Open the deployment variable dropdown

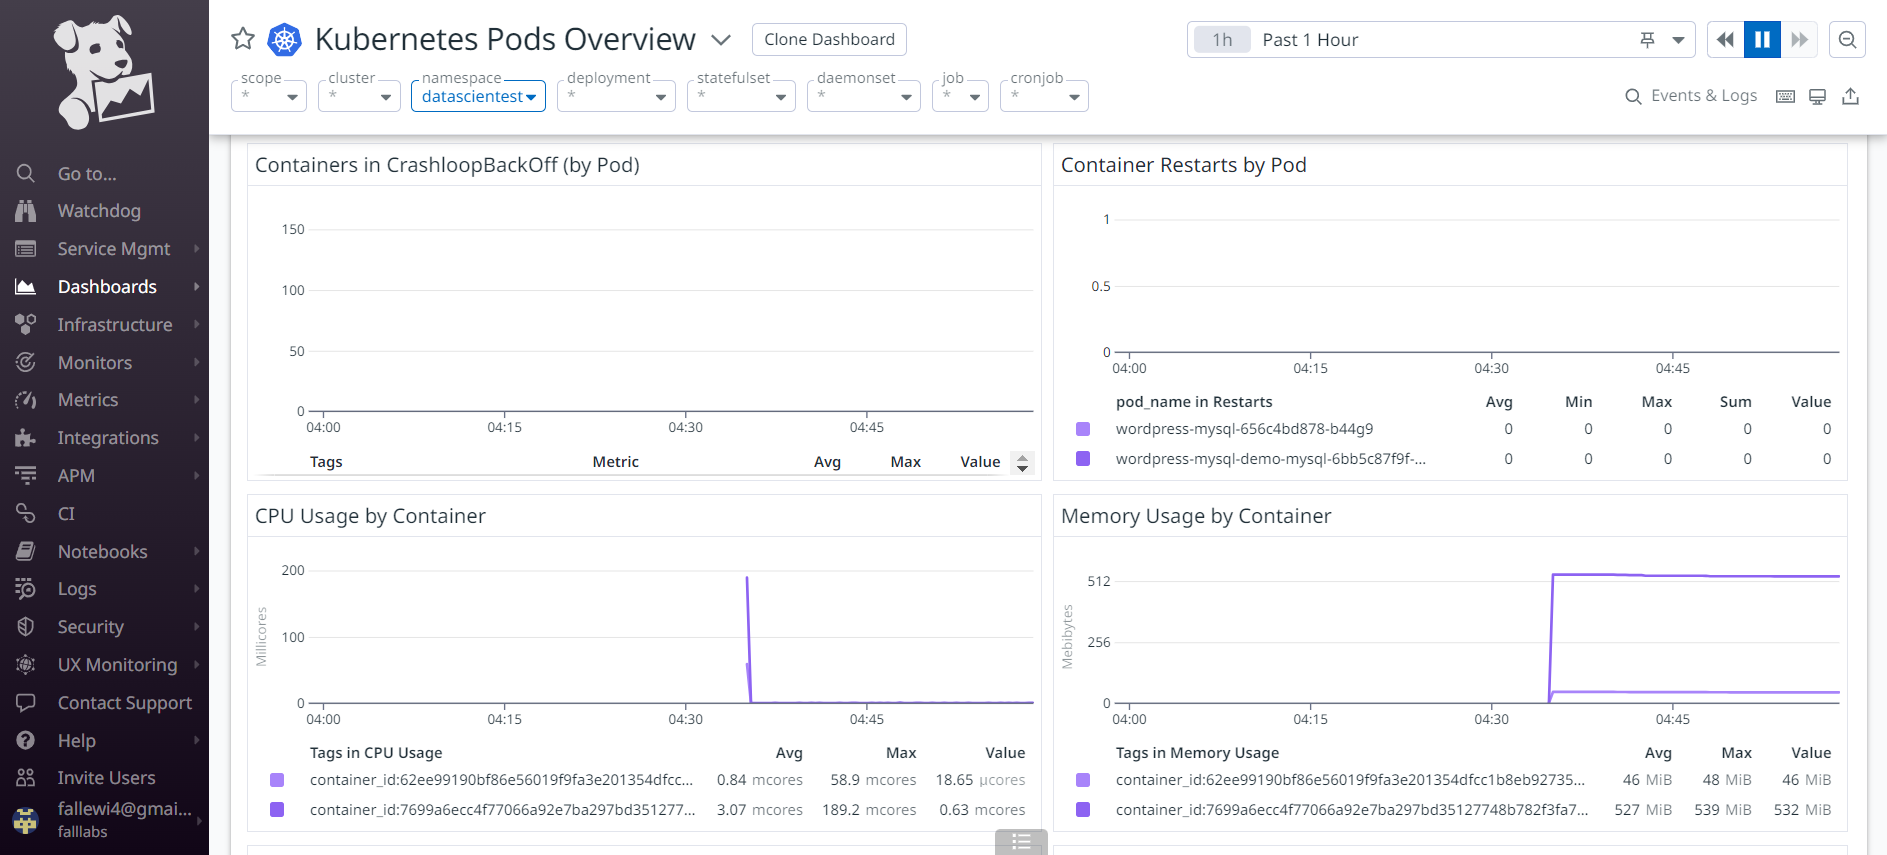tap(616, 96)
